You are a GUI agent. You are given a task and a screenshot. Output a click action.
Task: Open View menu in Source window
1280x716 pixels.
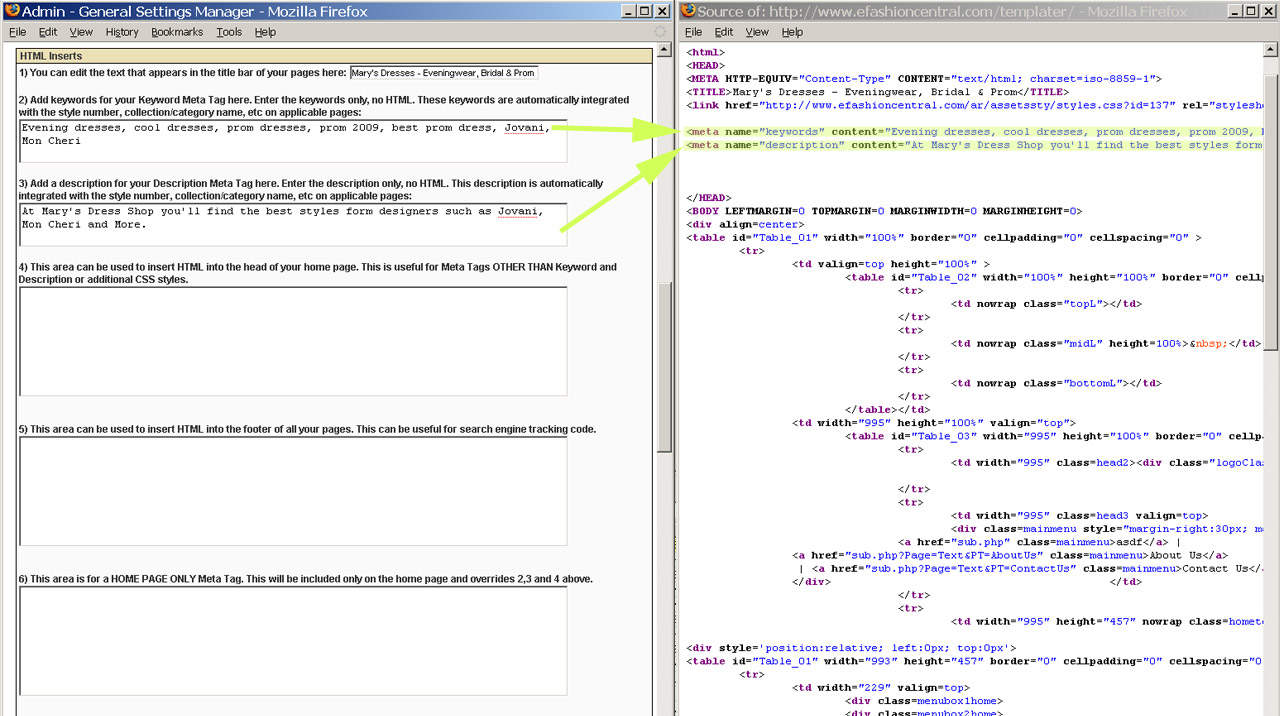(757, 32)
